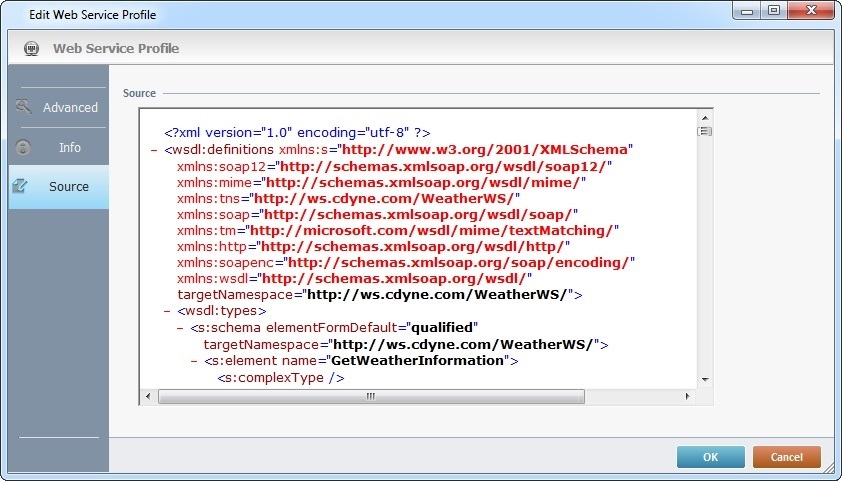Click the pencil icon beside Source

[x=22, y=186]
